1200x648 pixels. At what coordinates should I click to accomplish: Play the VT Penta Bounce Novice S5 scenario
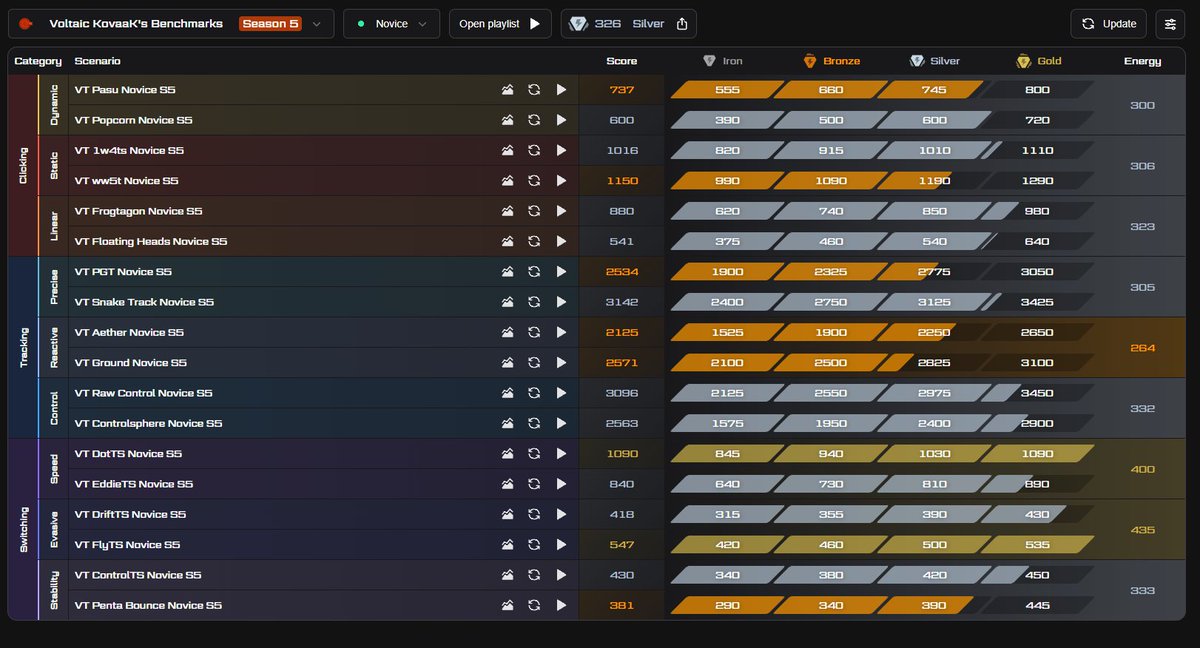561,606
